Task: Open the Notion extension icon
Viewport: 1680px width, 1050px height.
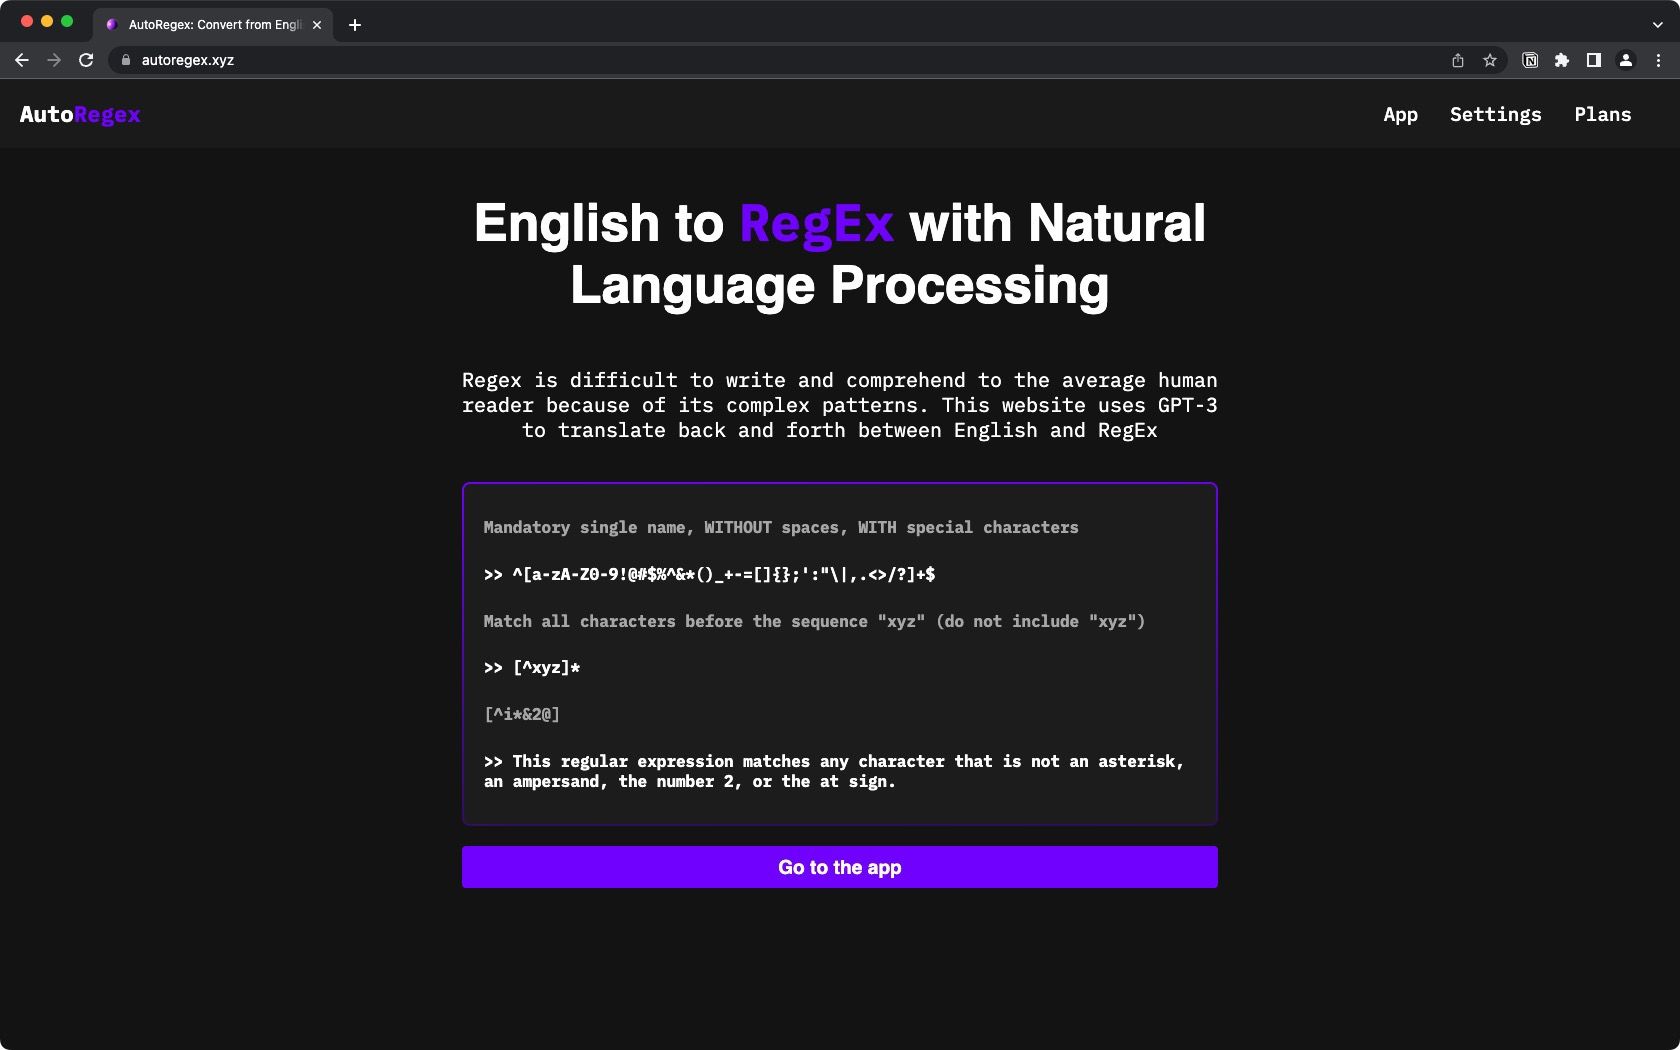Action: coord(1530,60)
